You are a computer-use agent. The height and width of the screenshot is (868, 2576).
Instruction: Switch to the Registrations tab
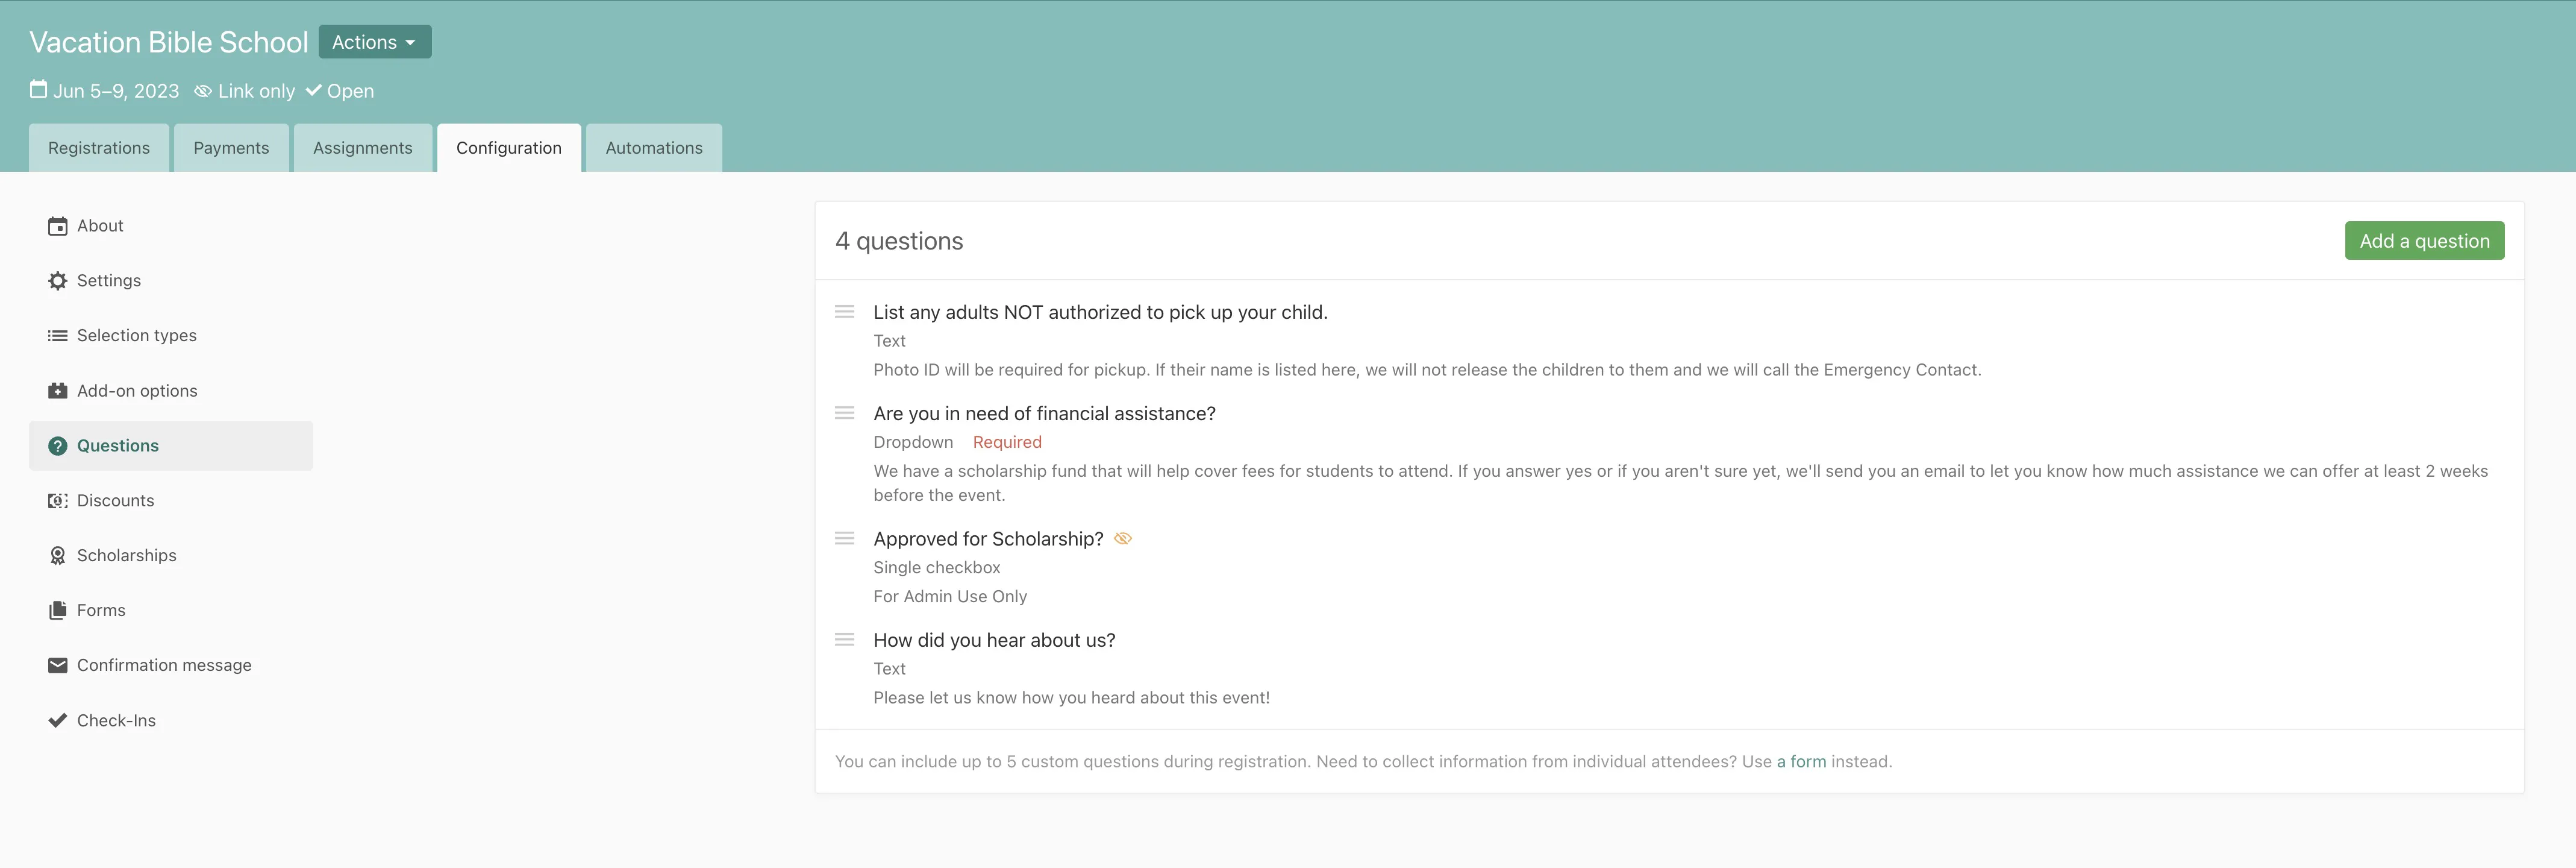coord(99,148)
